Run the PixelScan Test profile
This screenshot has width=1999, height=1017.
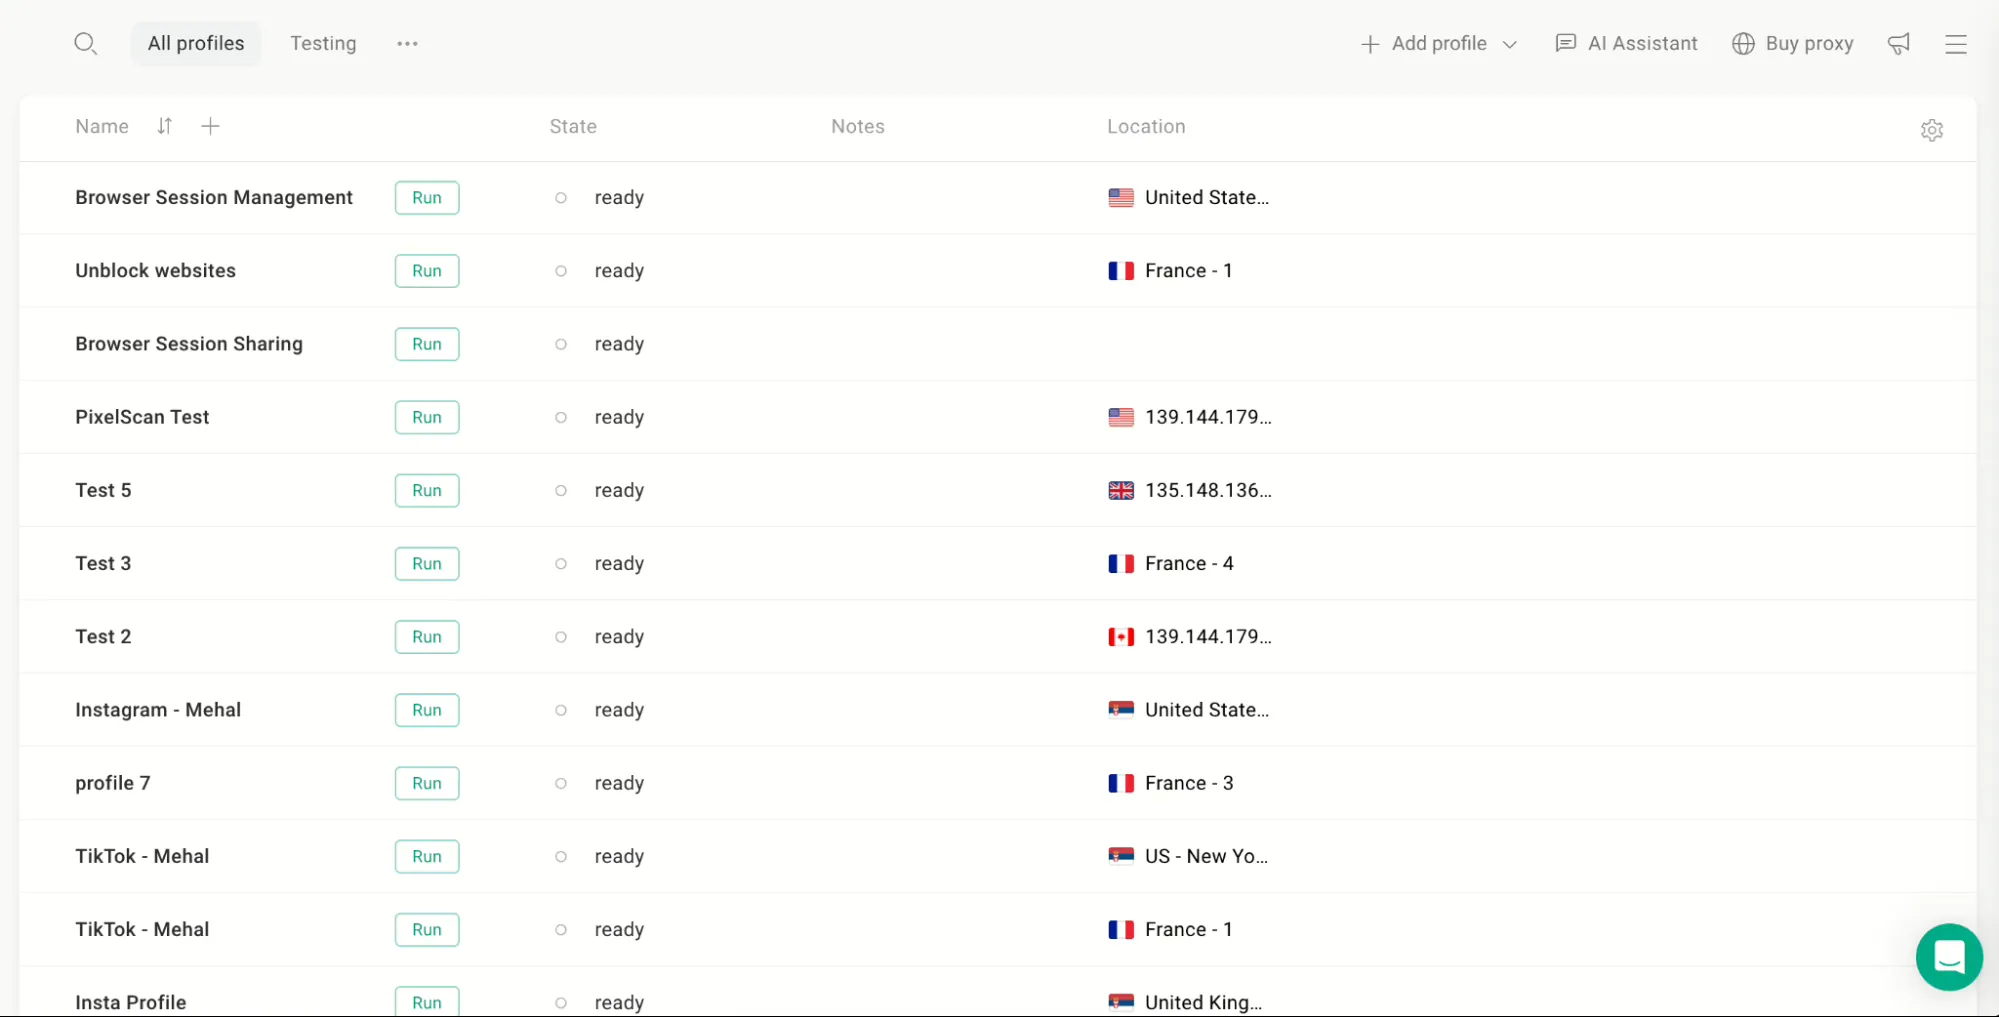[x=427, y=417]
